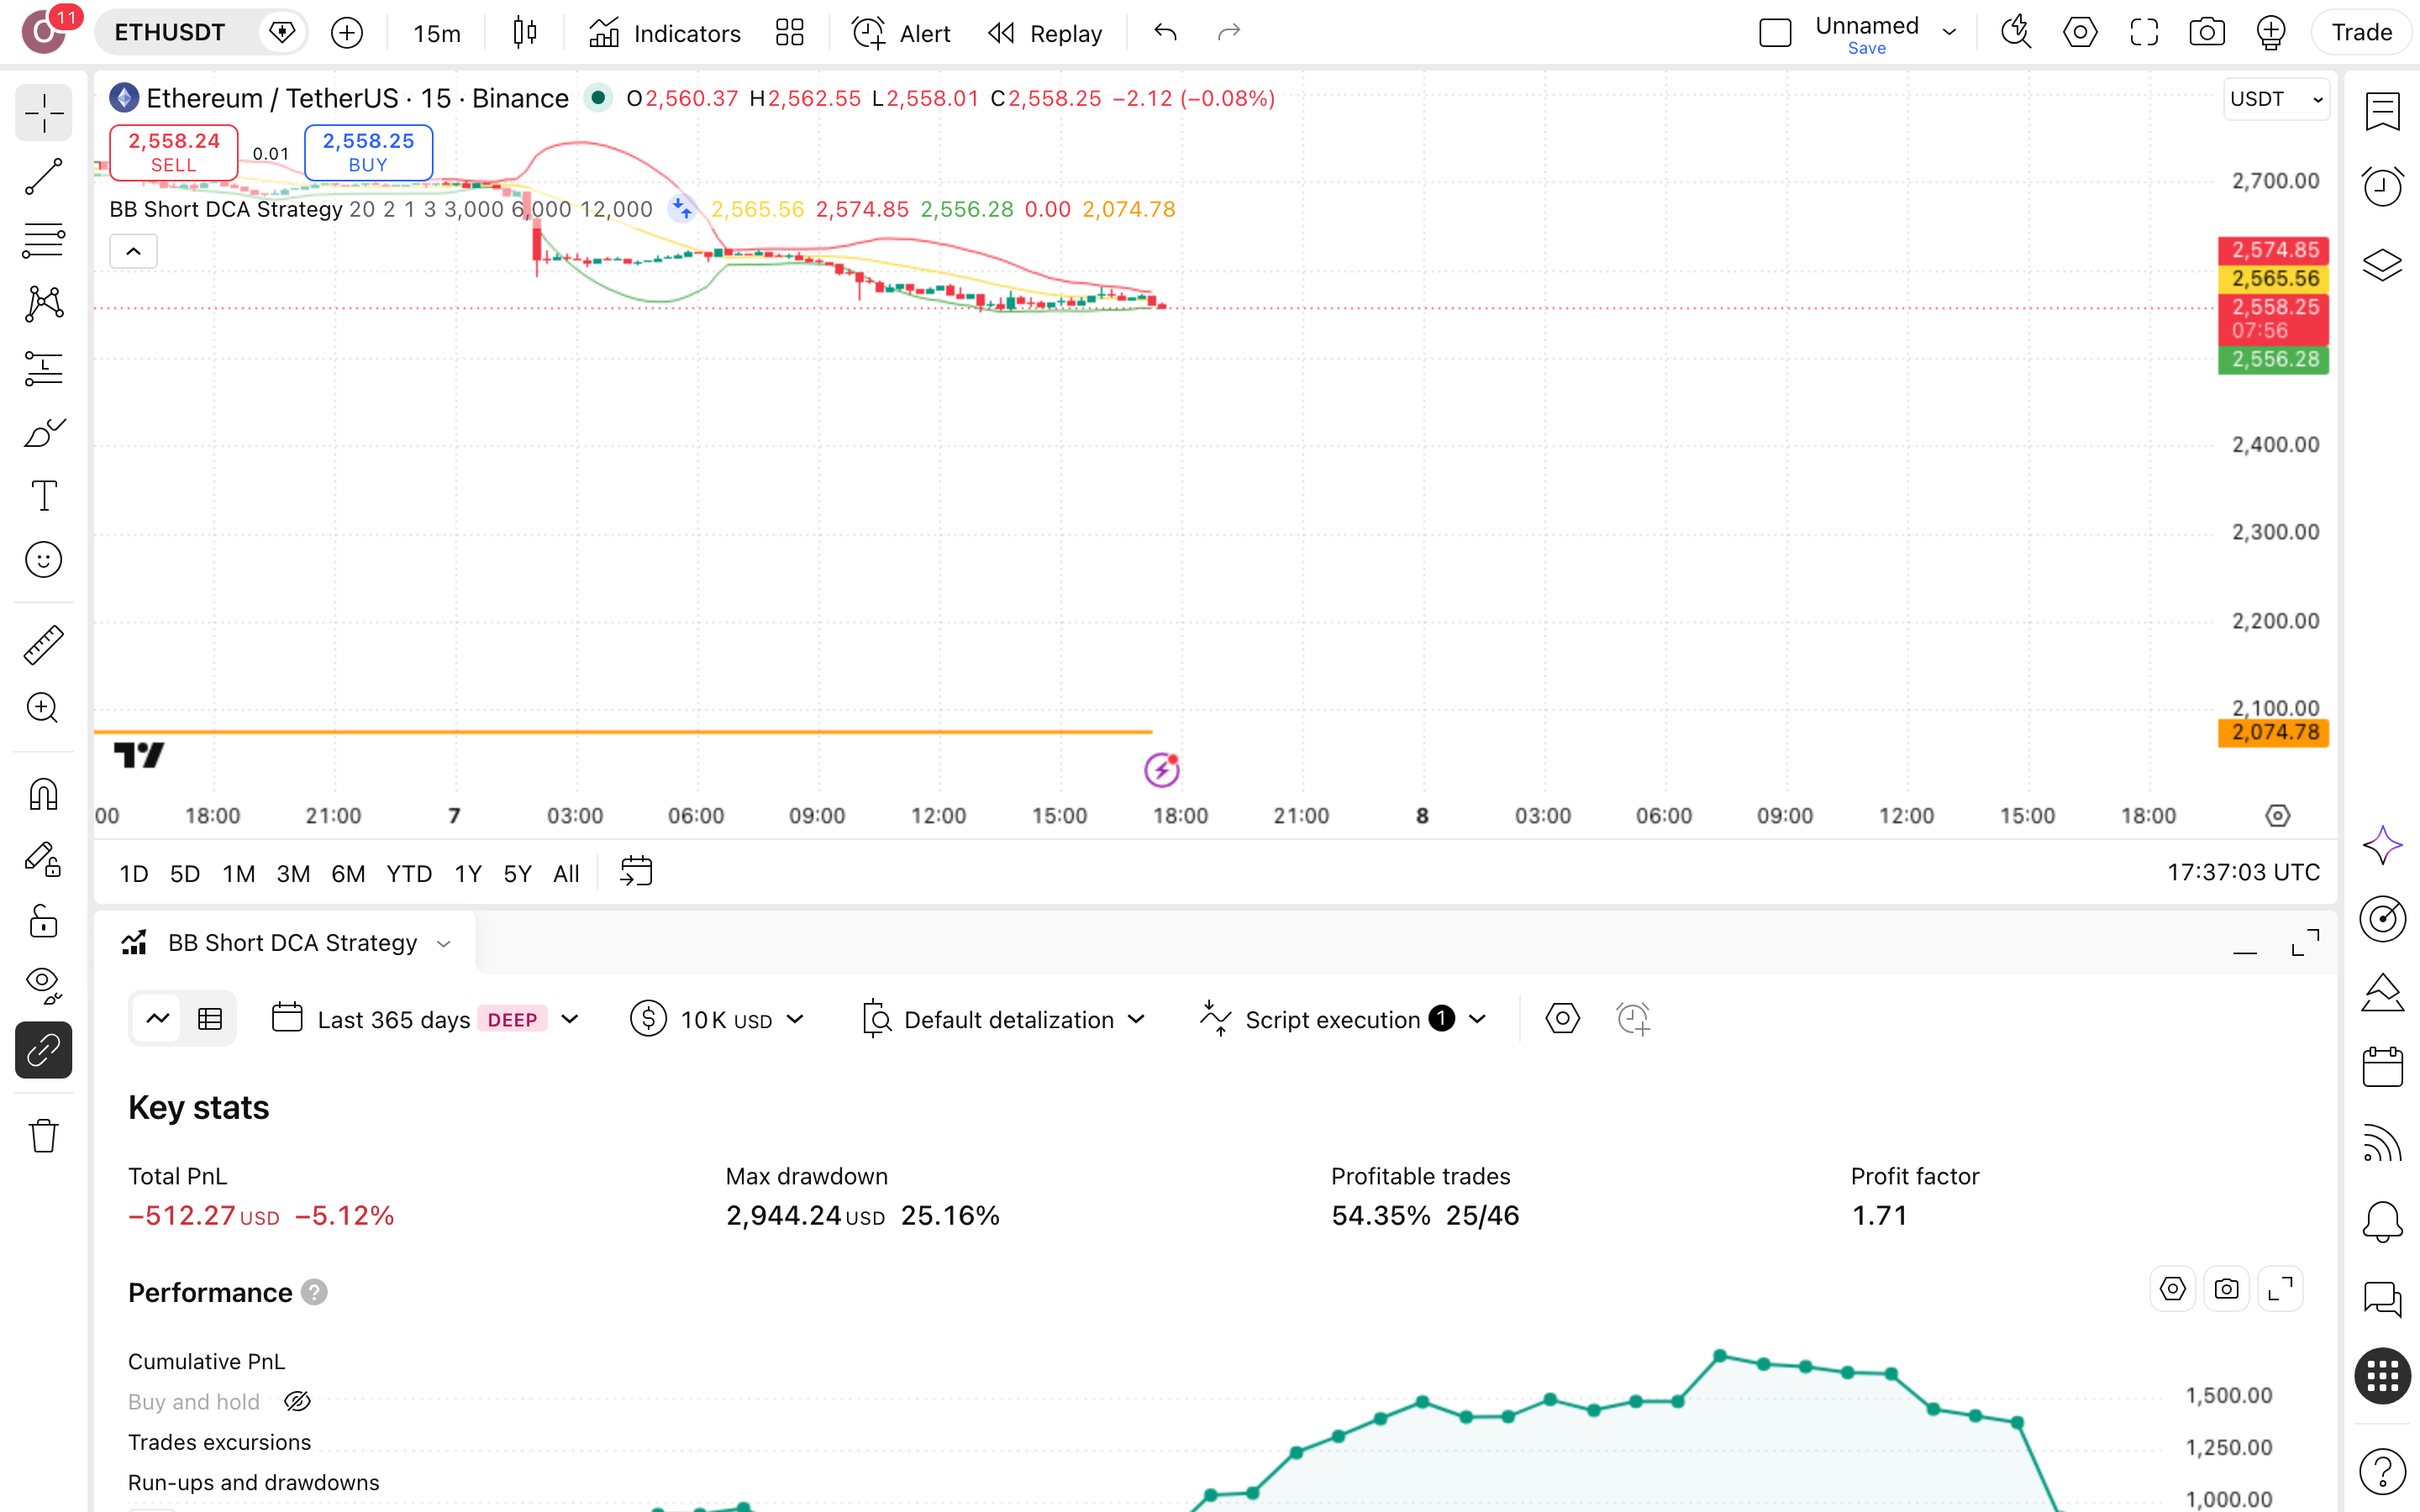Viewport: 2420px width, 1512px height.
Task: Open the 15m interval menu
Action: [437, 33]
